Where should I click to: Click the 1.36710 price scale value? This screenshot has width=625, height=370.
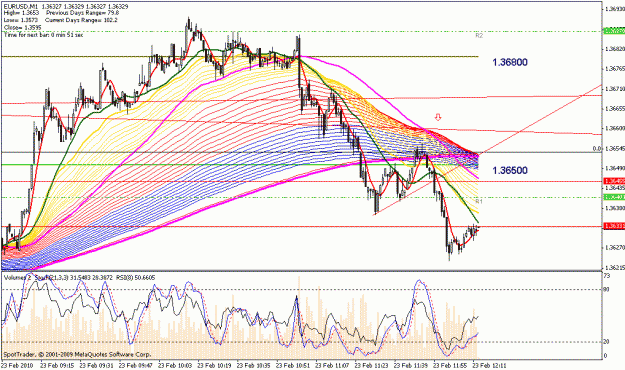615,89
